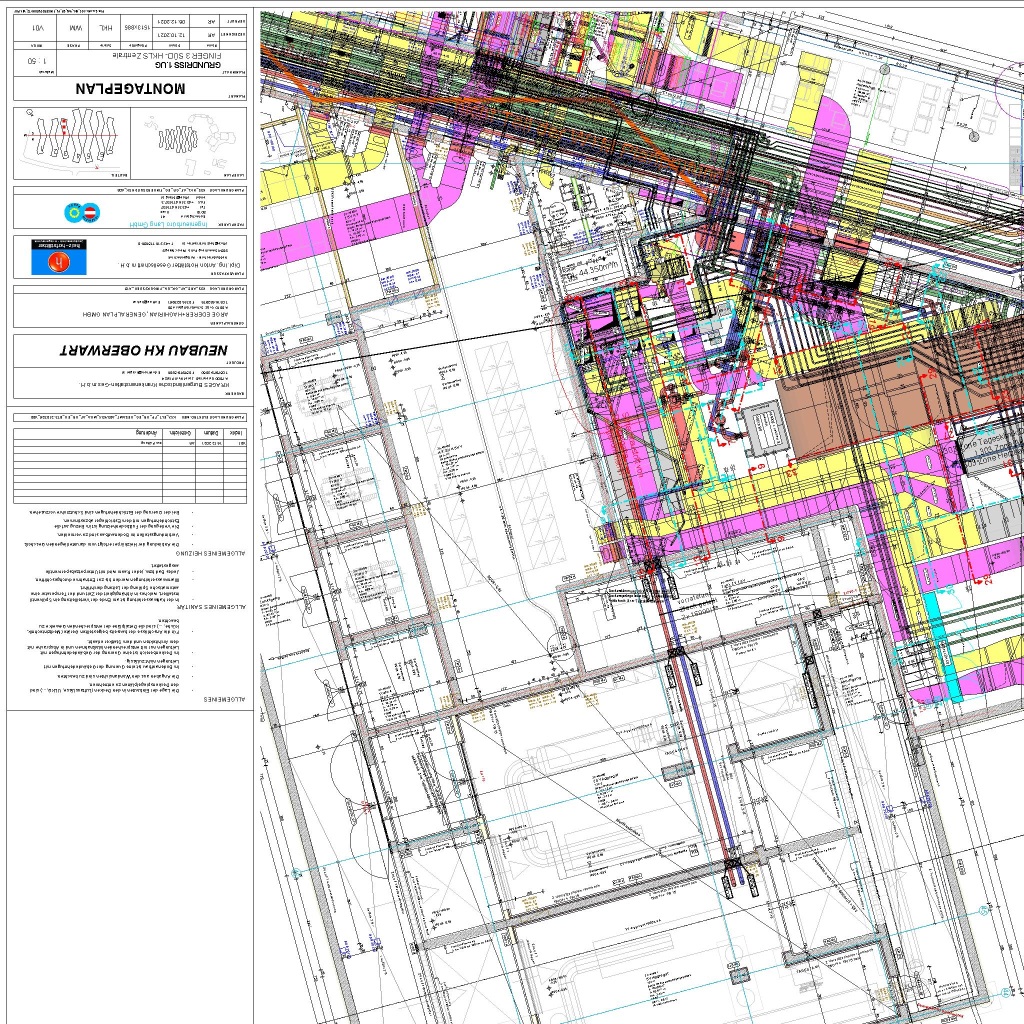
Task: Click the V01 revision index cell
Action: (x=38, y=30)
